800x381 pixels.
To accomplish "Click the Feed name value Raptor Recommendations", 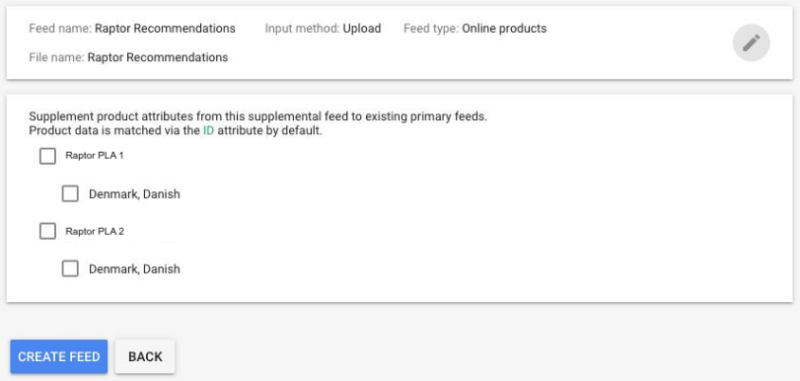I will pyautogui.click(x=165, y=29).
